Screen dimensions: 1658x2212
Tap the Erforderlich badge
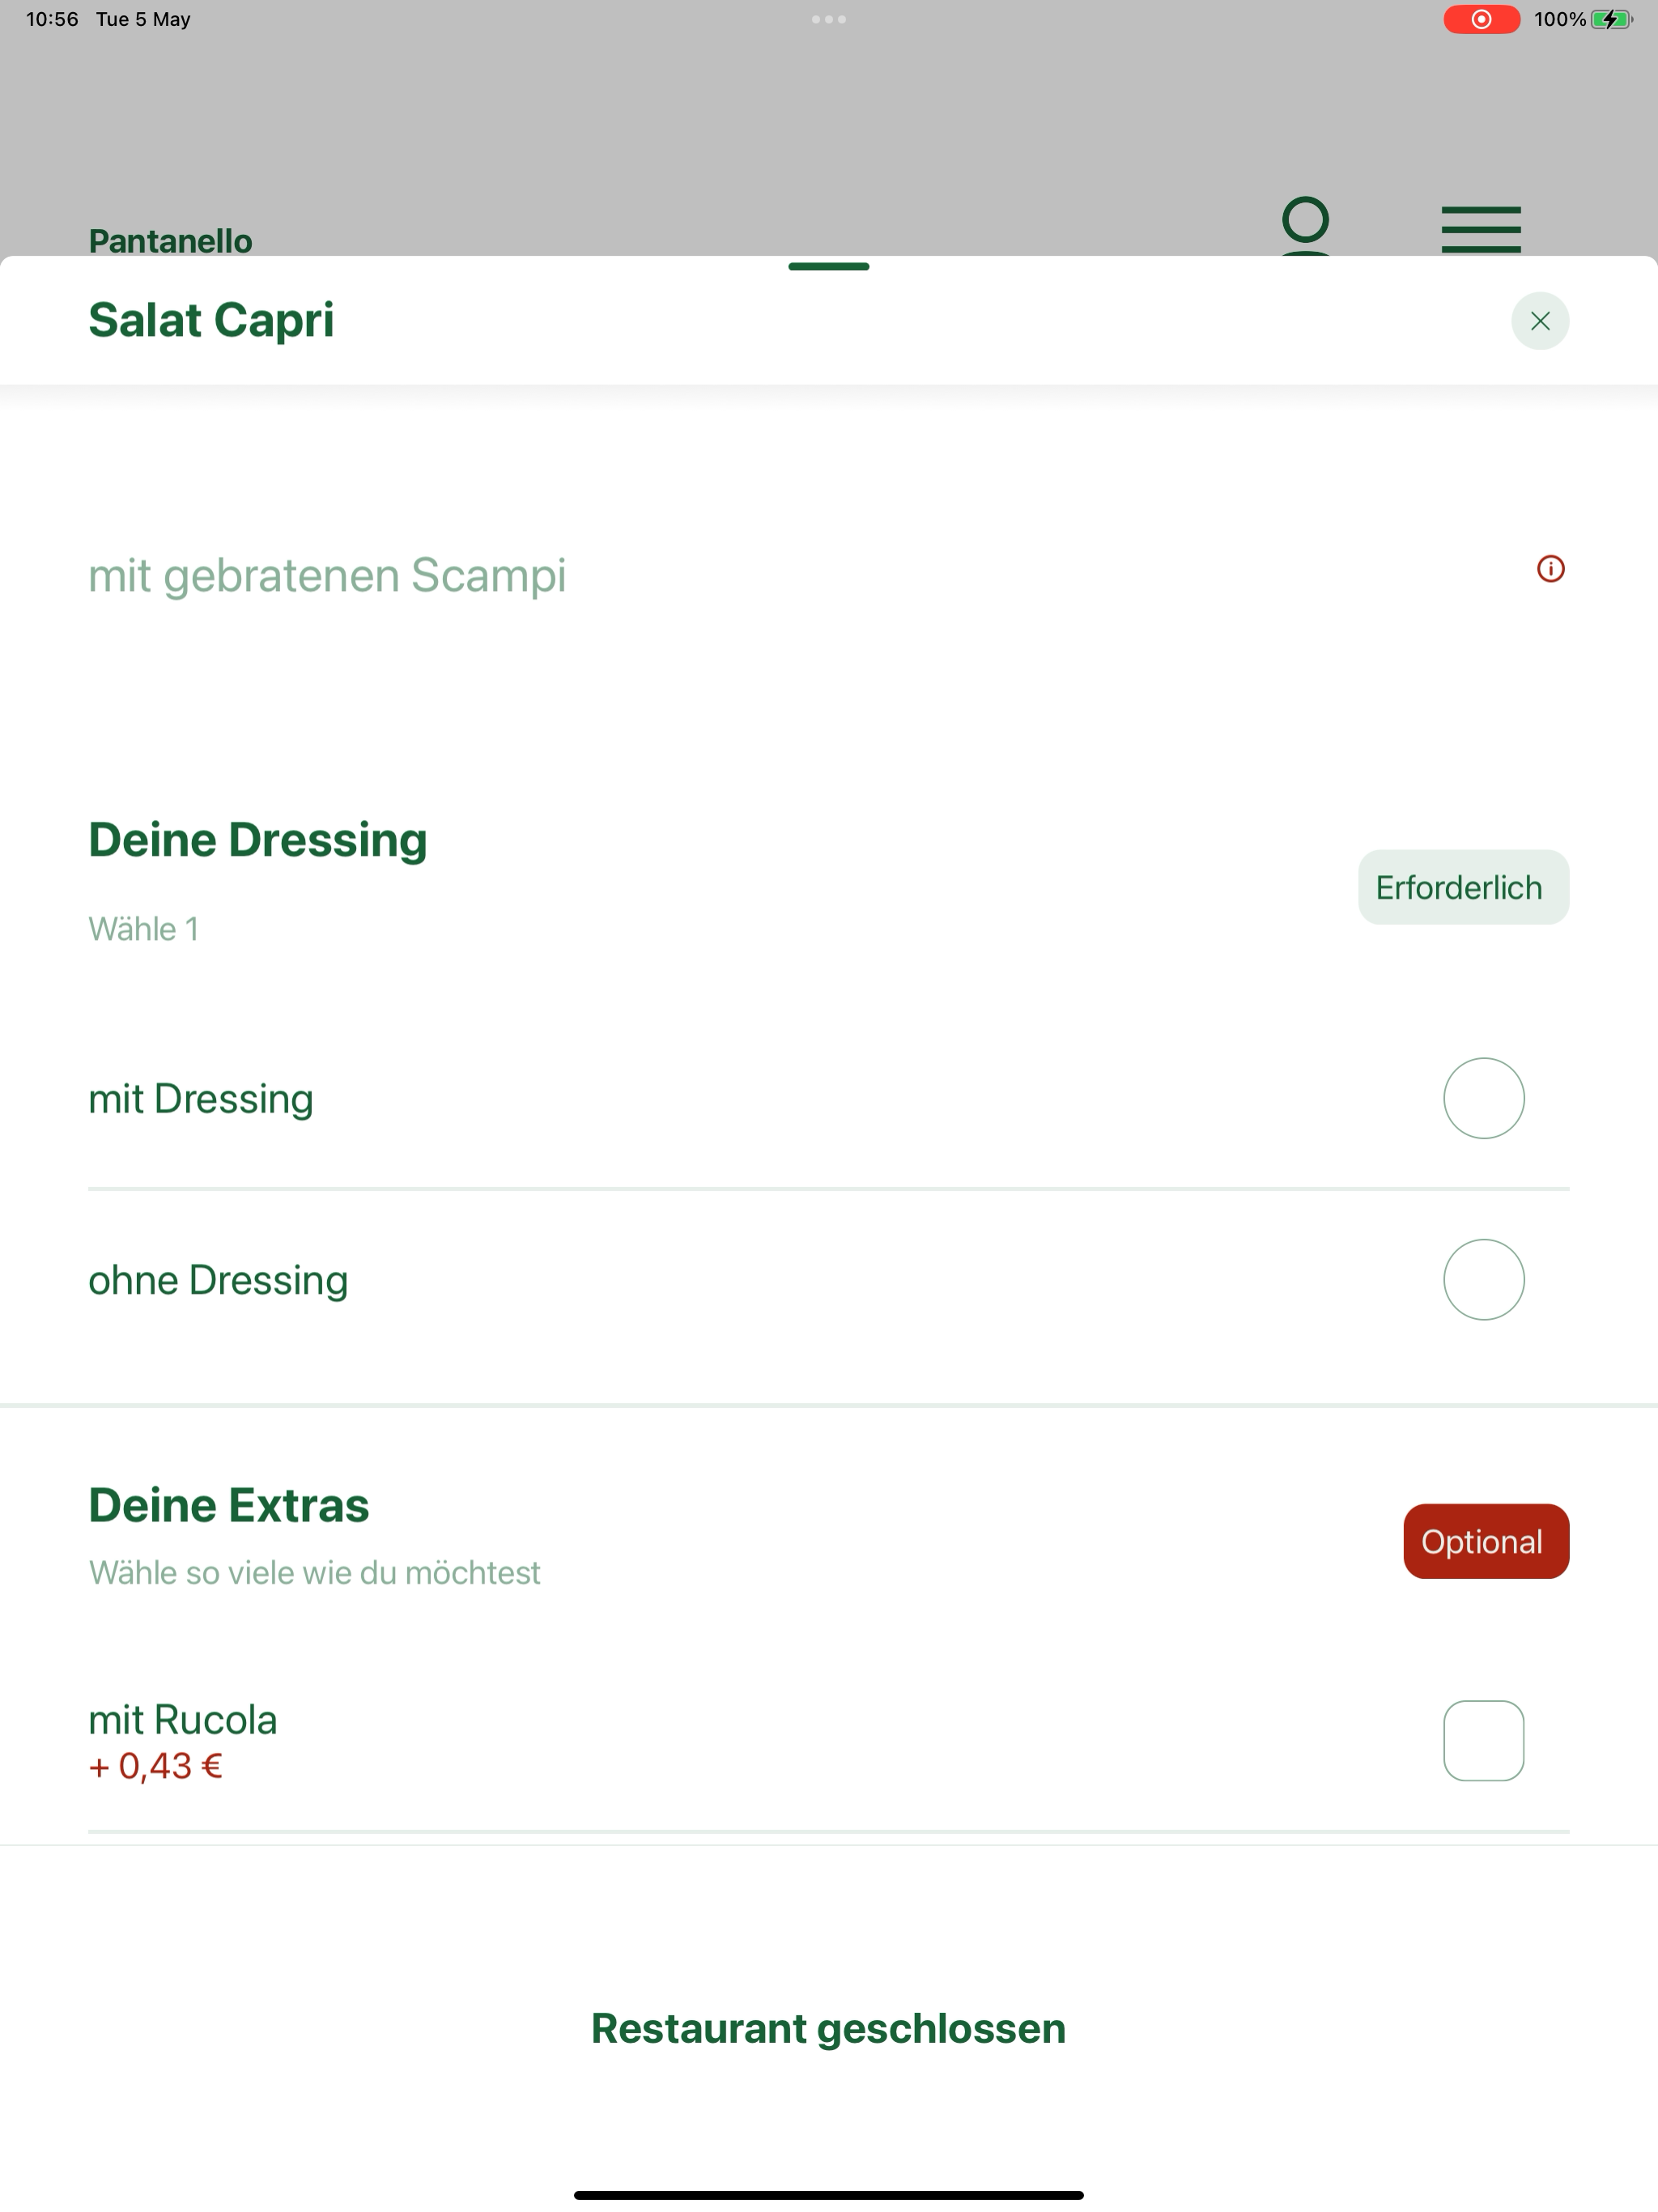tap(1463, 887)
